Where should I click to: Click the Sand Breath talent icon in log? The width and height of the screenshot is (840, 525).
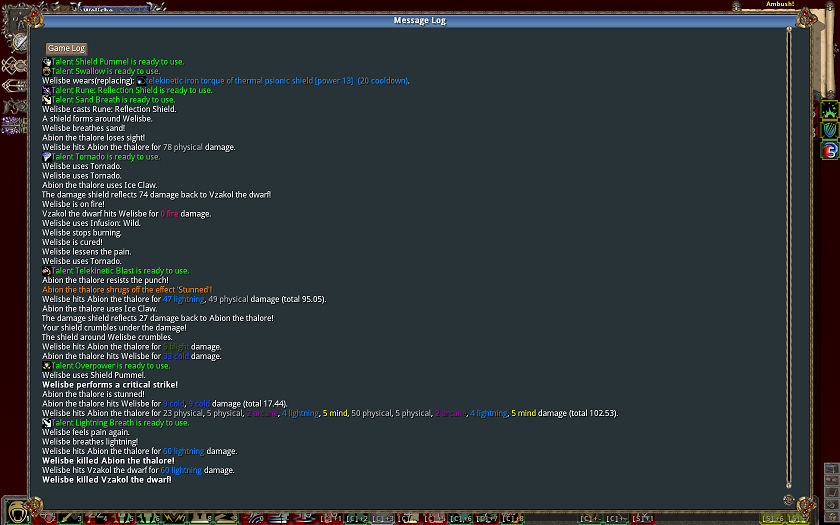coord(47,100)
